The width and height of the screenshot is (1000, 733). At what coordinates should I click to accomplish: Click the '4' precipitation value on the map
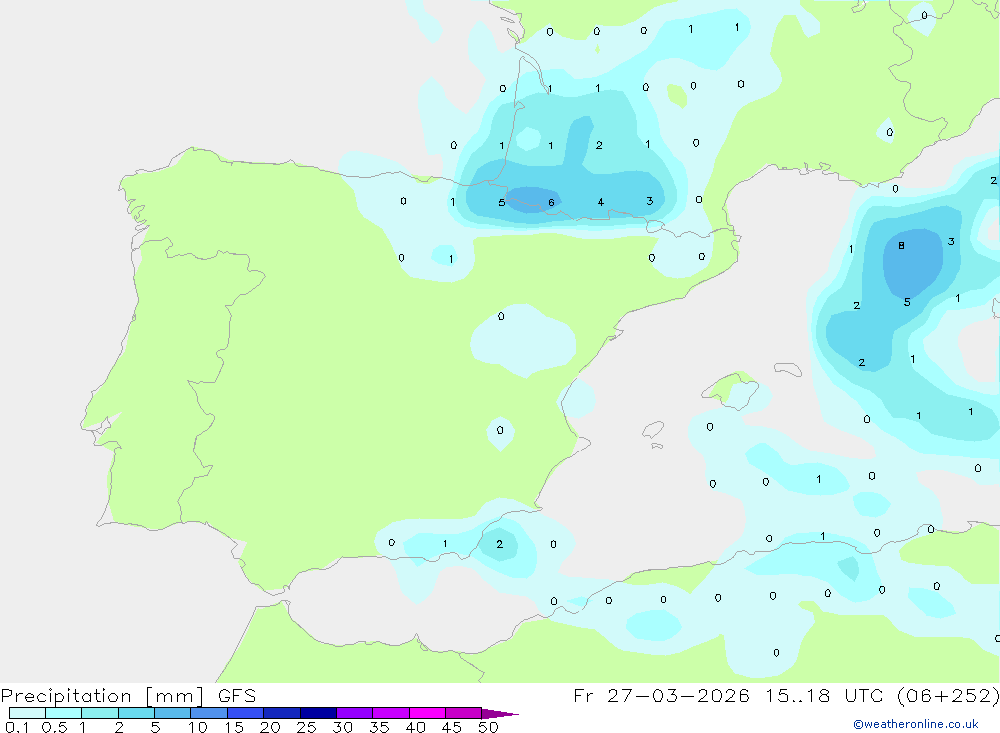601,202
